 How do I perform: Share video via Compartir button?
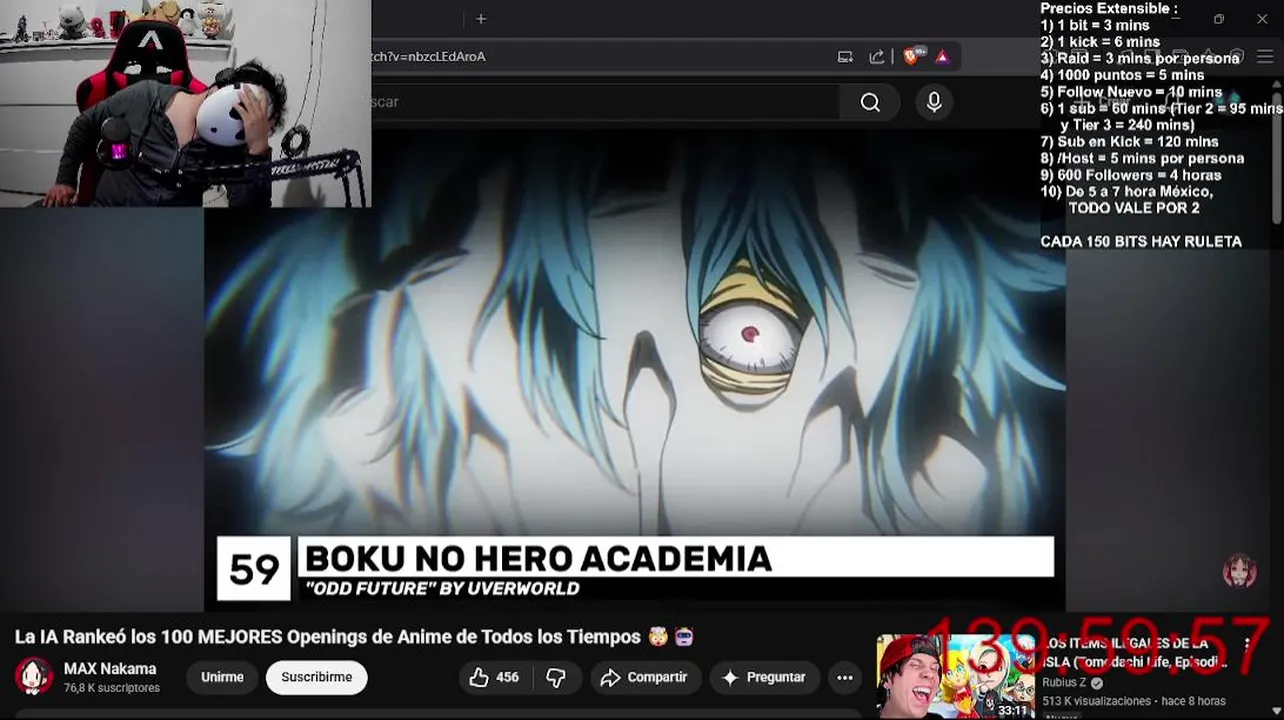click(x=645, y=677)
